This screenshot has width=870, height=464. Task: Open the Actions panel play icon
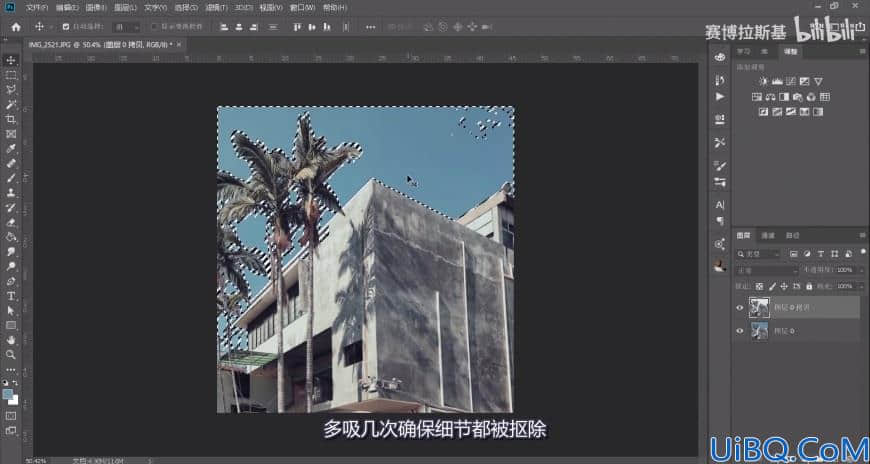(720, 97)
